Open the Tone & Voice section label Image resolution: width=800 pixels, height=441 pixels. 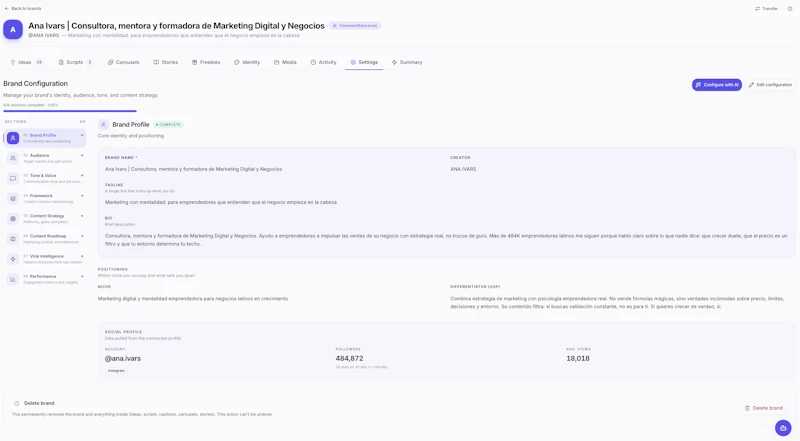click(43, 176)
